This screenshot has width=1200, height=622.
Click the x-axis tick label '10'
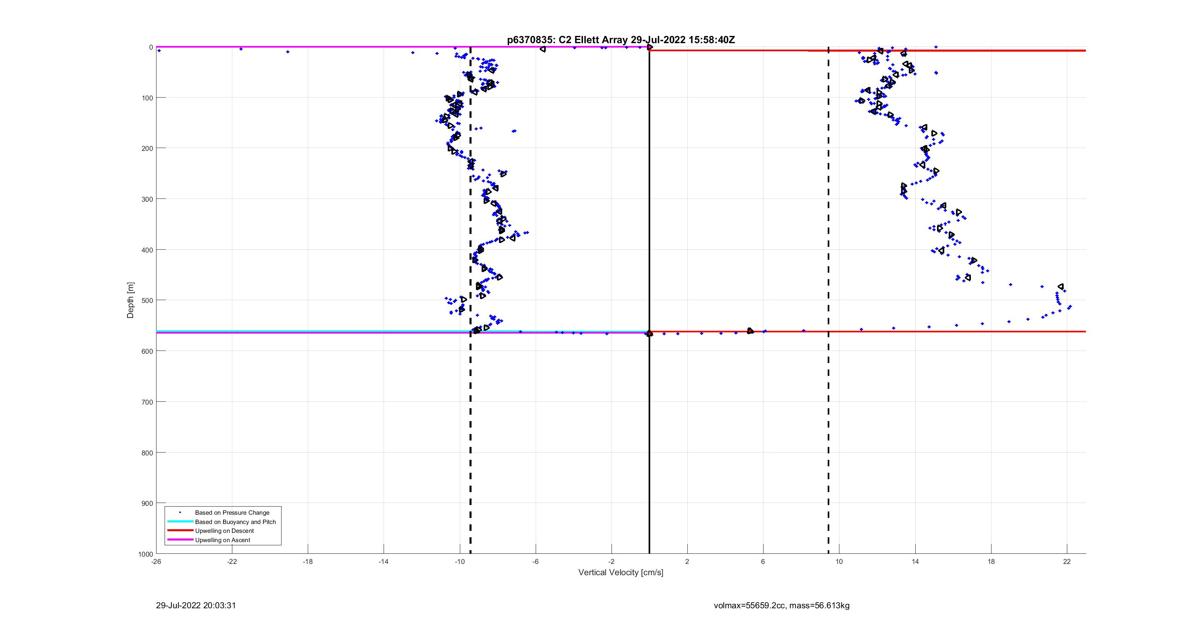[840, 562]
